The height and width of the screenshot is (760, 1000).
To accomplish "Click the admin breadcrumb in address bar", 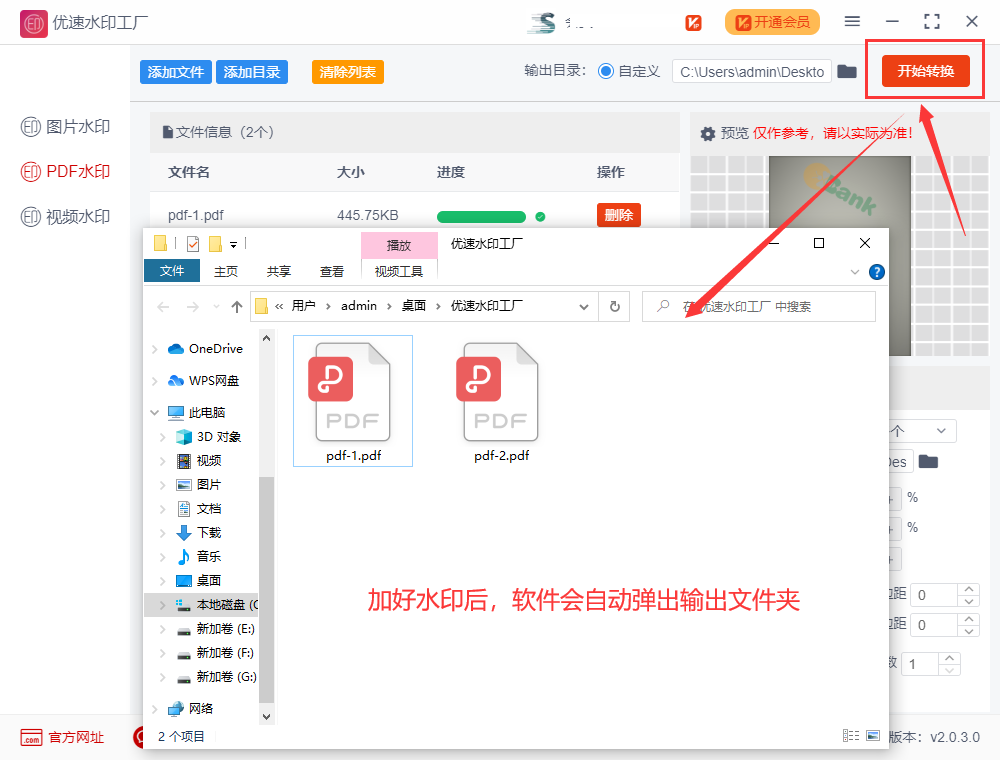I will (359, 306).
